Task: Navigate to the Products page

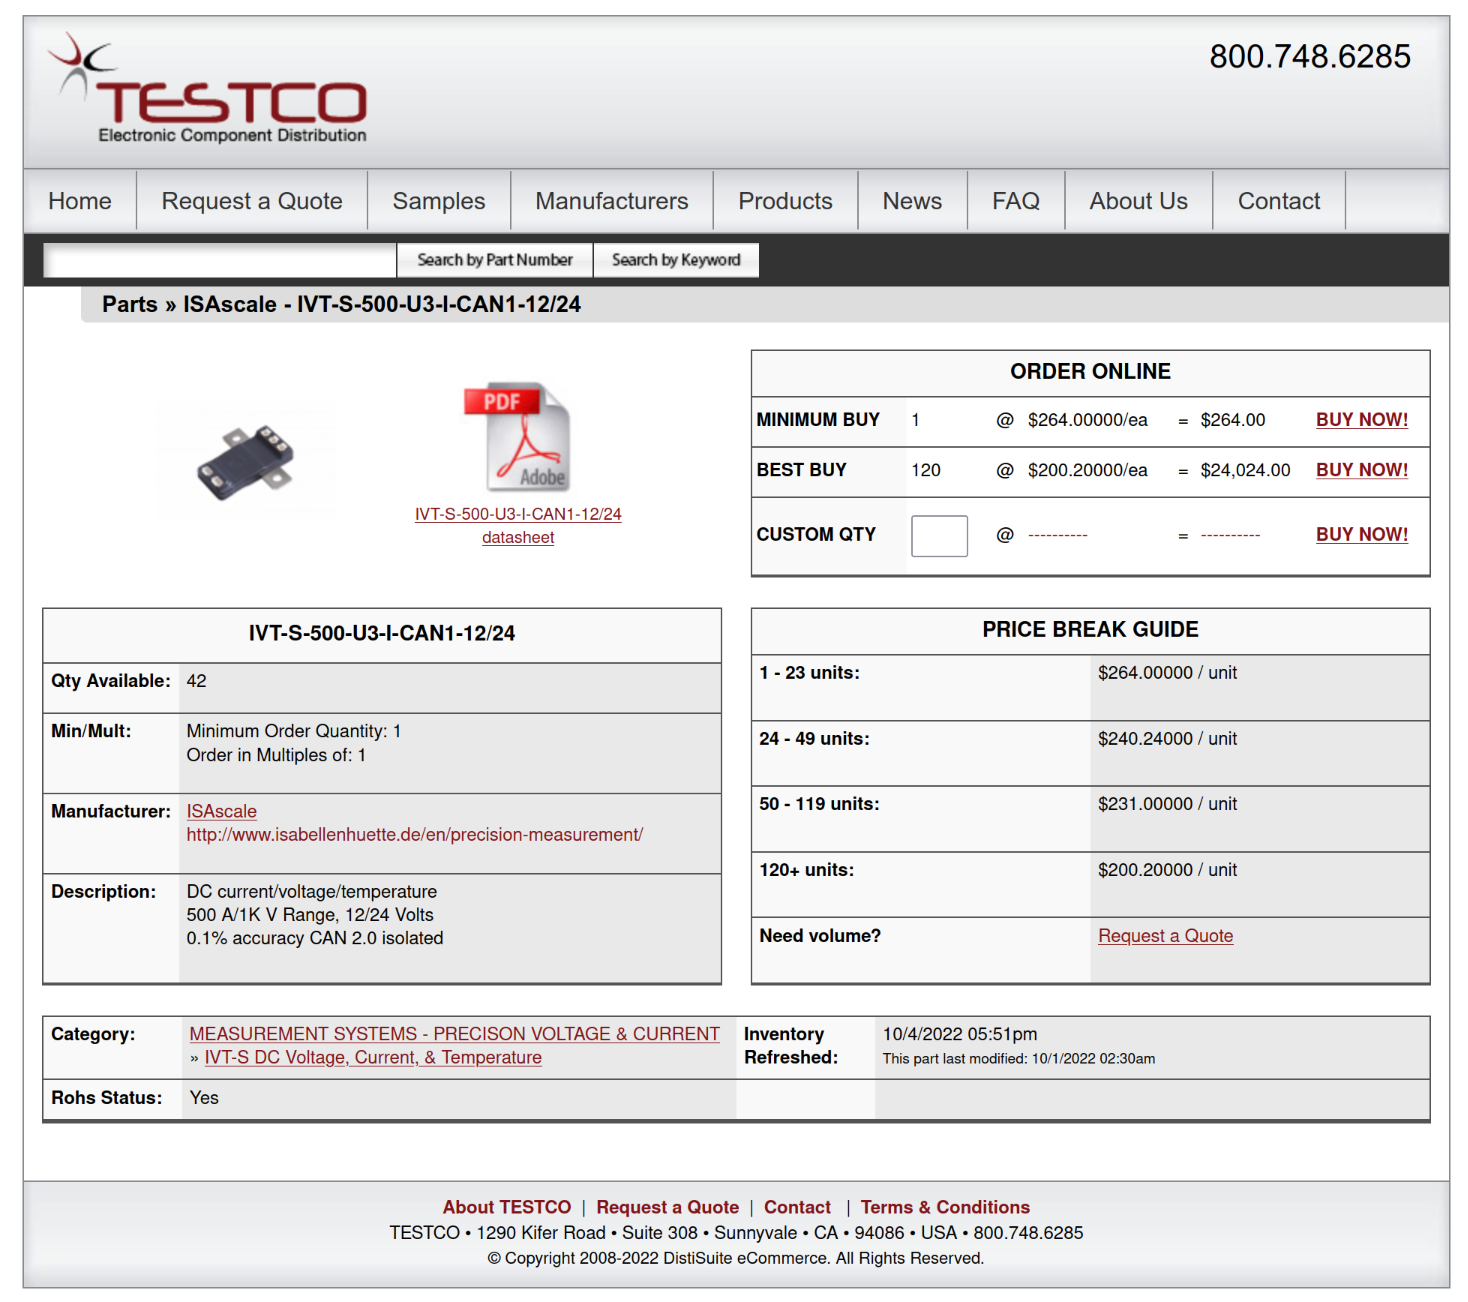Action: [x=785, y=201]
